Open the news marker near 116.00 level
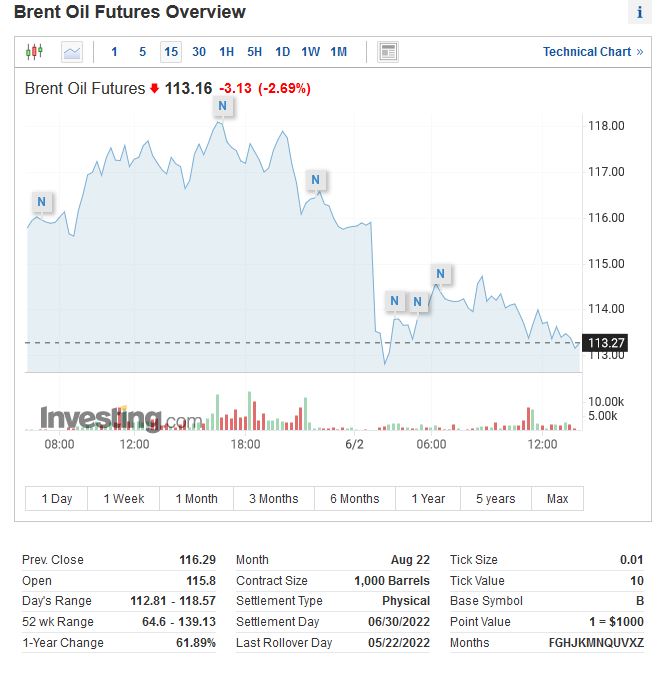Image resolution: width=666 pixels, height=674 pixels. pos(315,181)
